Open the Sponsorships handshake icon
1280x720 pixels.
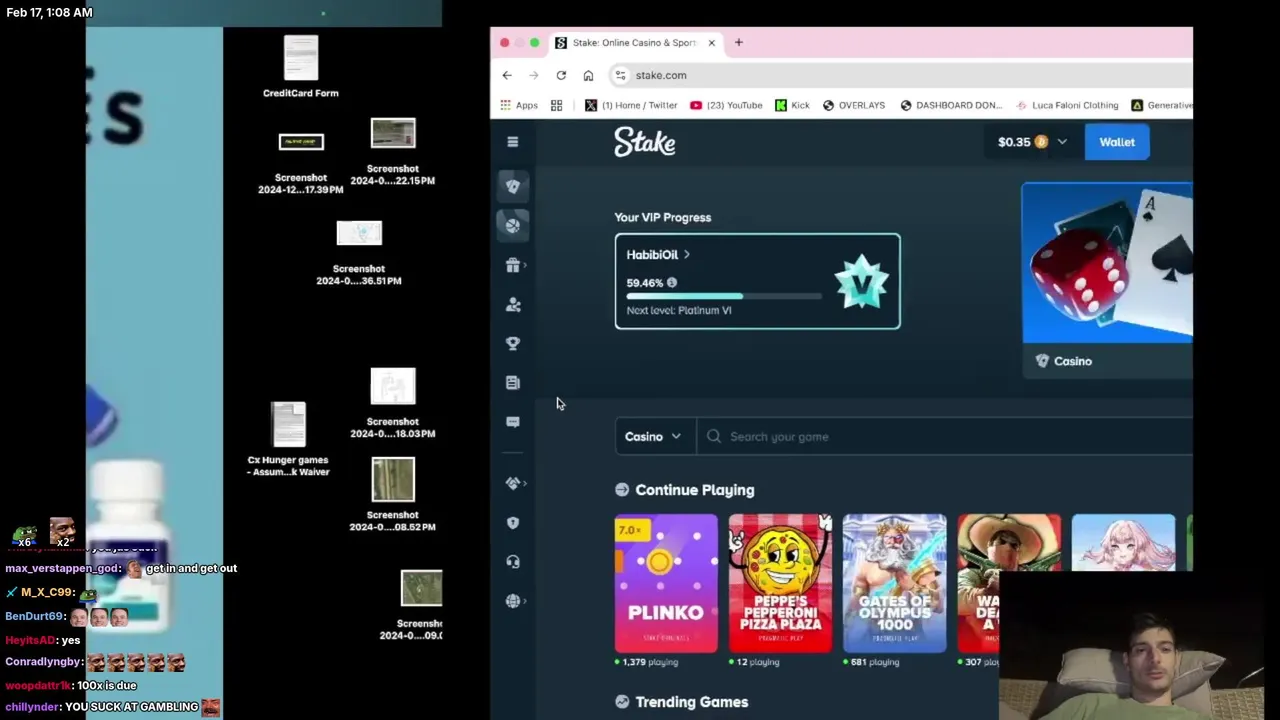click(x=513, y=483)
